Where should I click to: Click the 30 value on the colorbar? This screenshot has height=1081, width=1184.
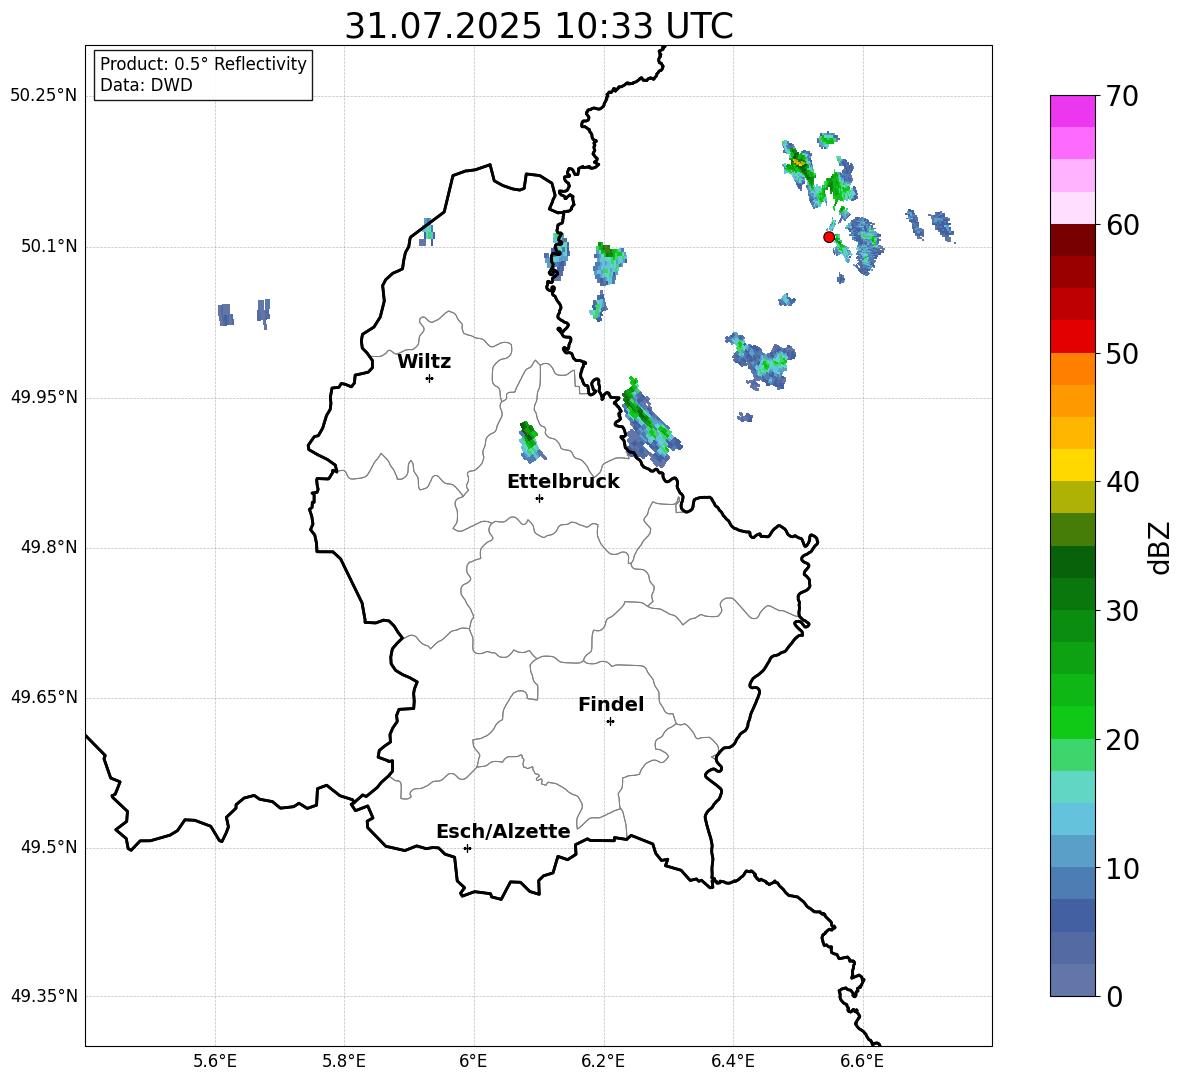click(x=1122, y=611)
